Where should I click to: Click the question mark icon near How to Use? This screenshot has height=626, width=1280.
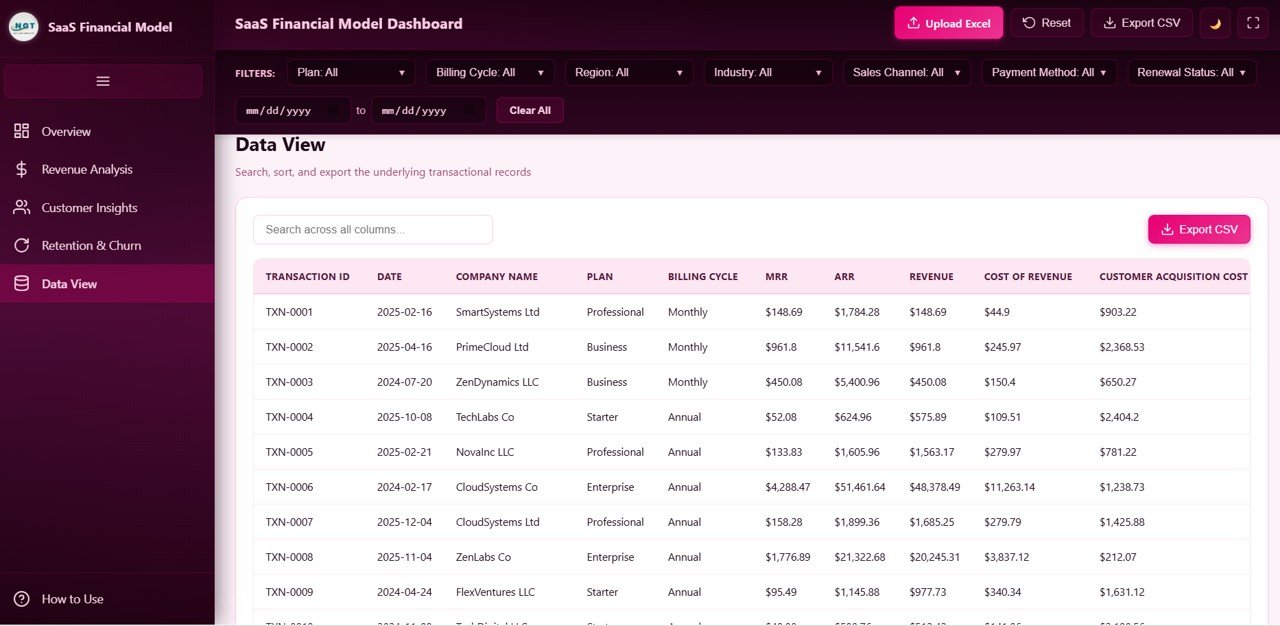[21, 599]
